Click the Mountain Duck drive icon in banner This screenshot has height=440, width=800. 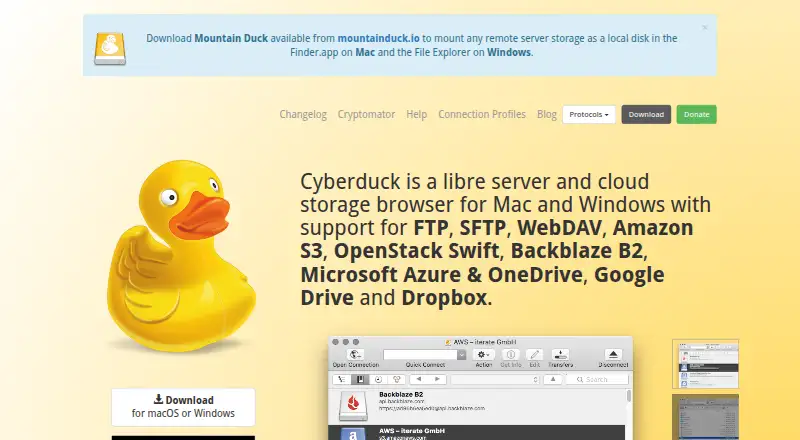(110, 48)
